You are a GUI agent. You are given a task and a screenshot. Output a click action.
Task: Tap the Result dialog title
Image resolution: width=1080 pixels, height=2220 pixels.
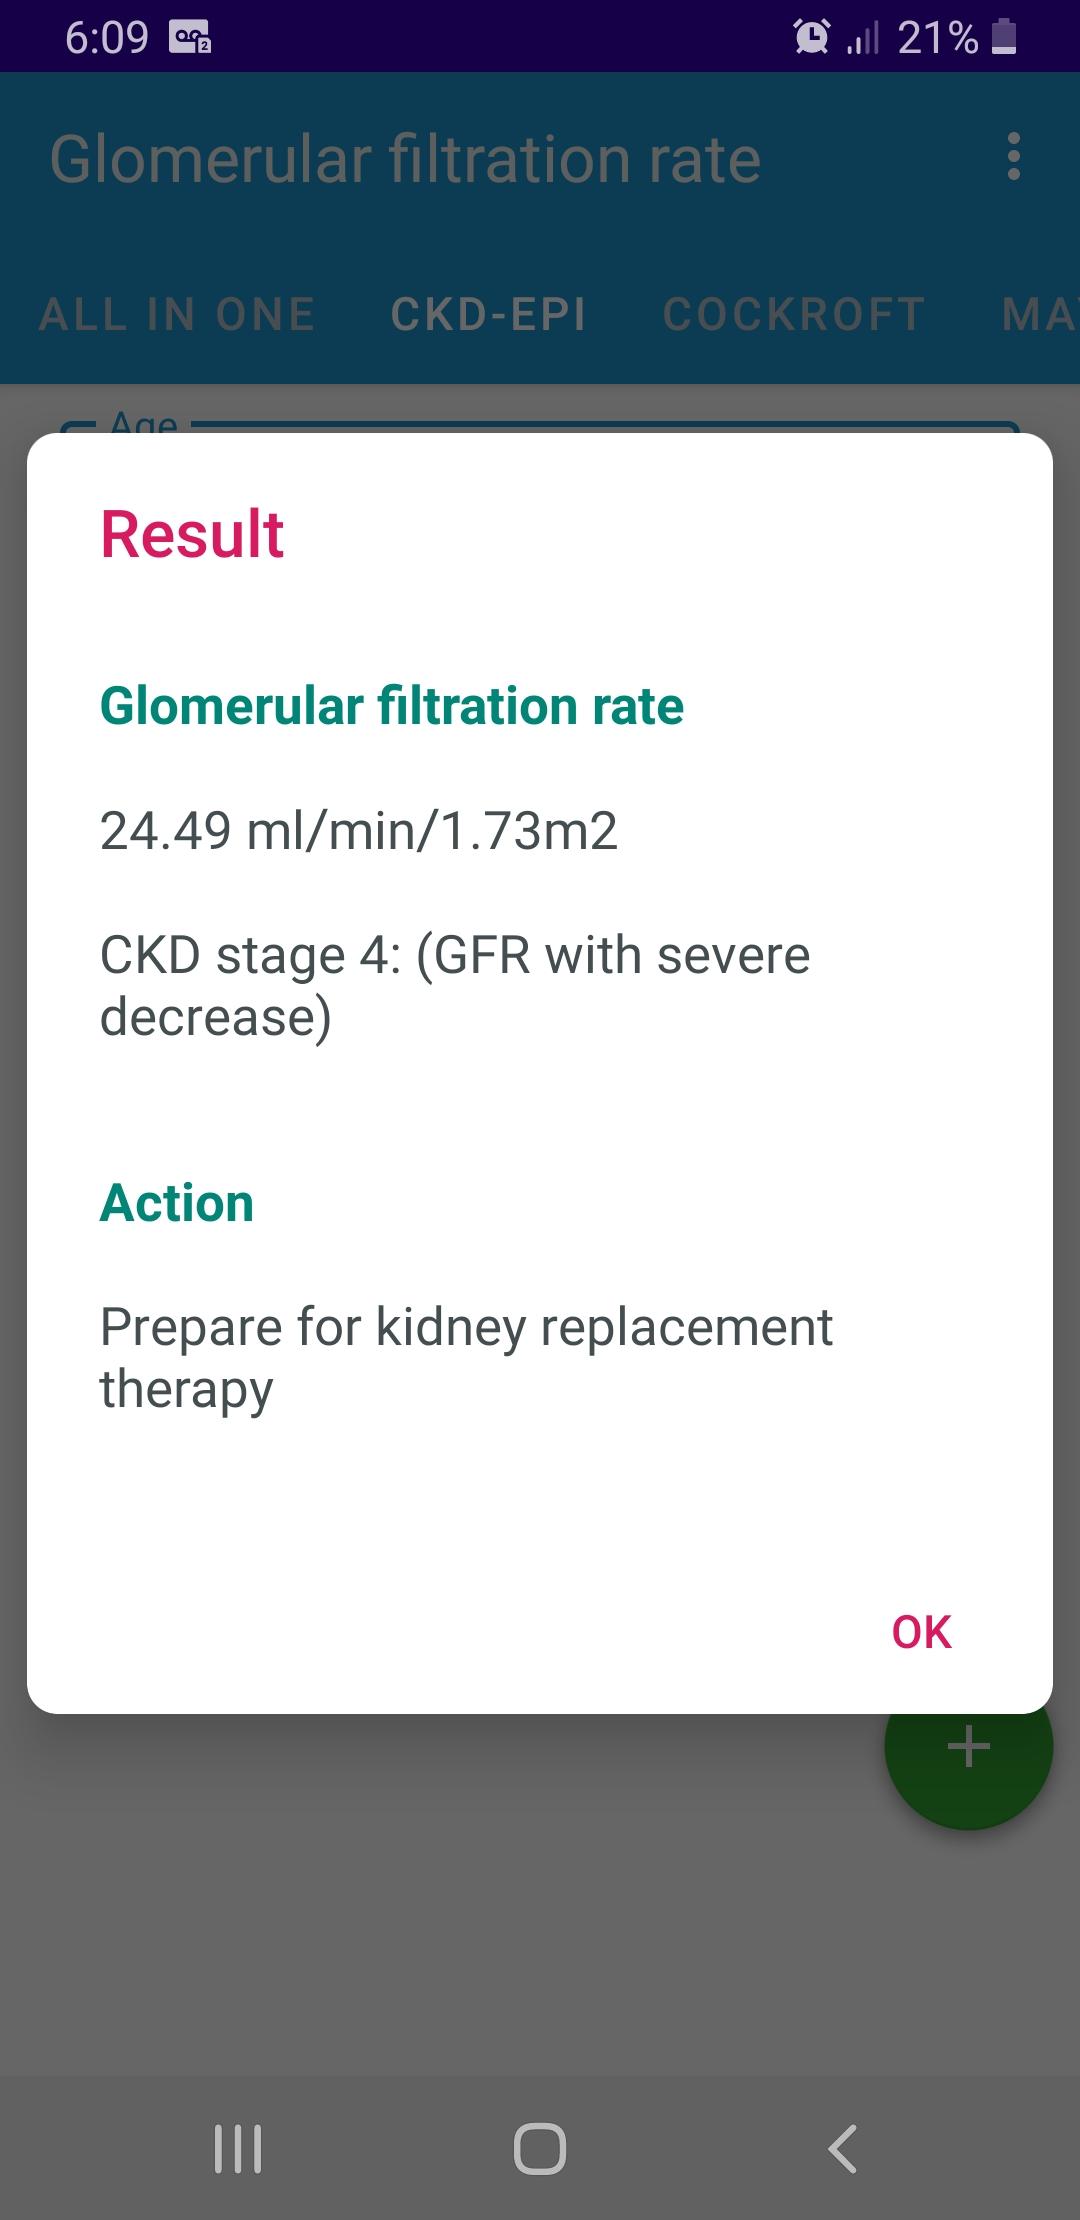[192, 534]
